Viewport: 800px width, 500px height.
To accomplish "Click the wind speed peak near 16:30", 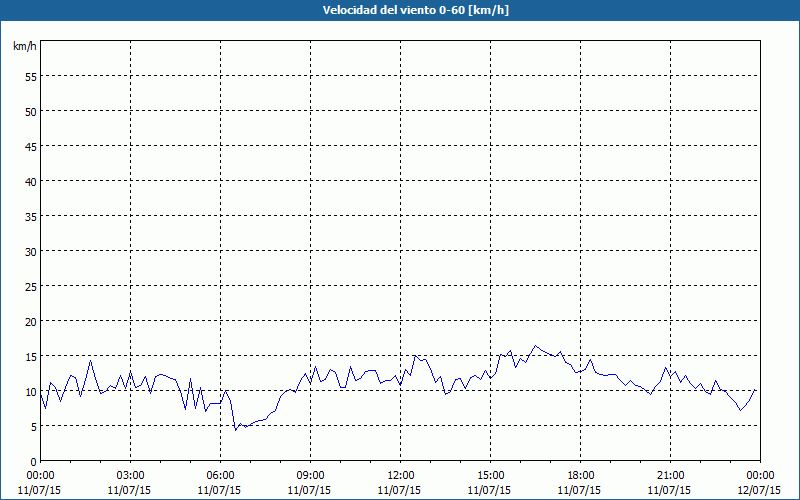I will (x=535, y=345).
